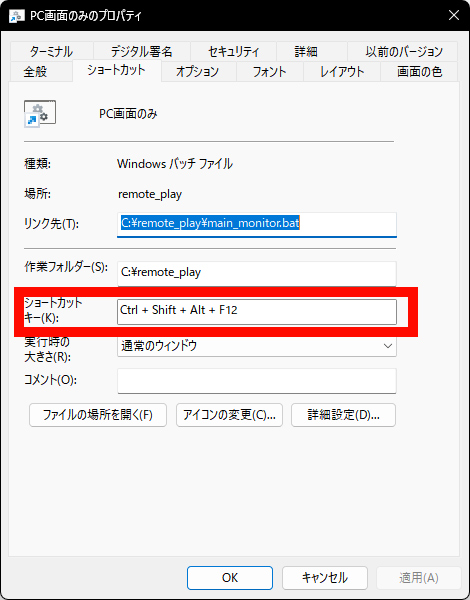Select the 以前のバージョン tab
The image size is (470, 600).
tap(404, 51)
